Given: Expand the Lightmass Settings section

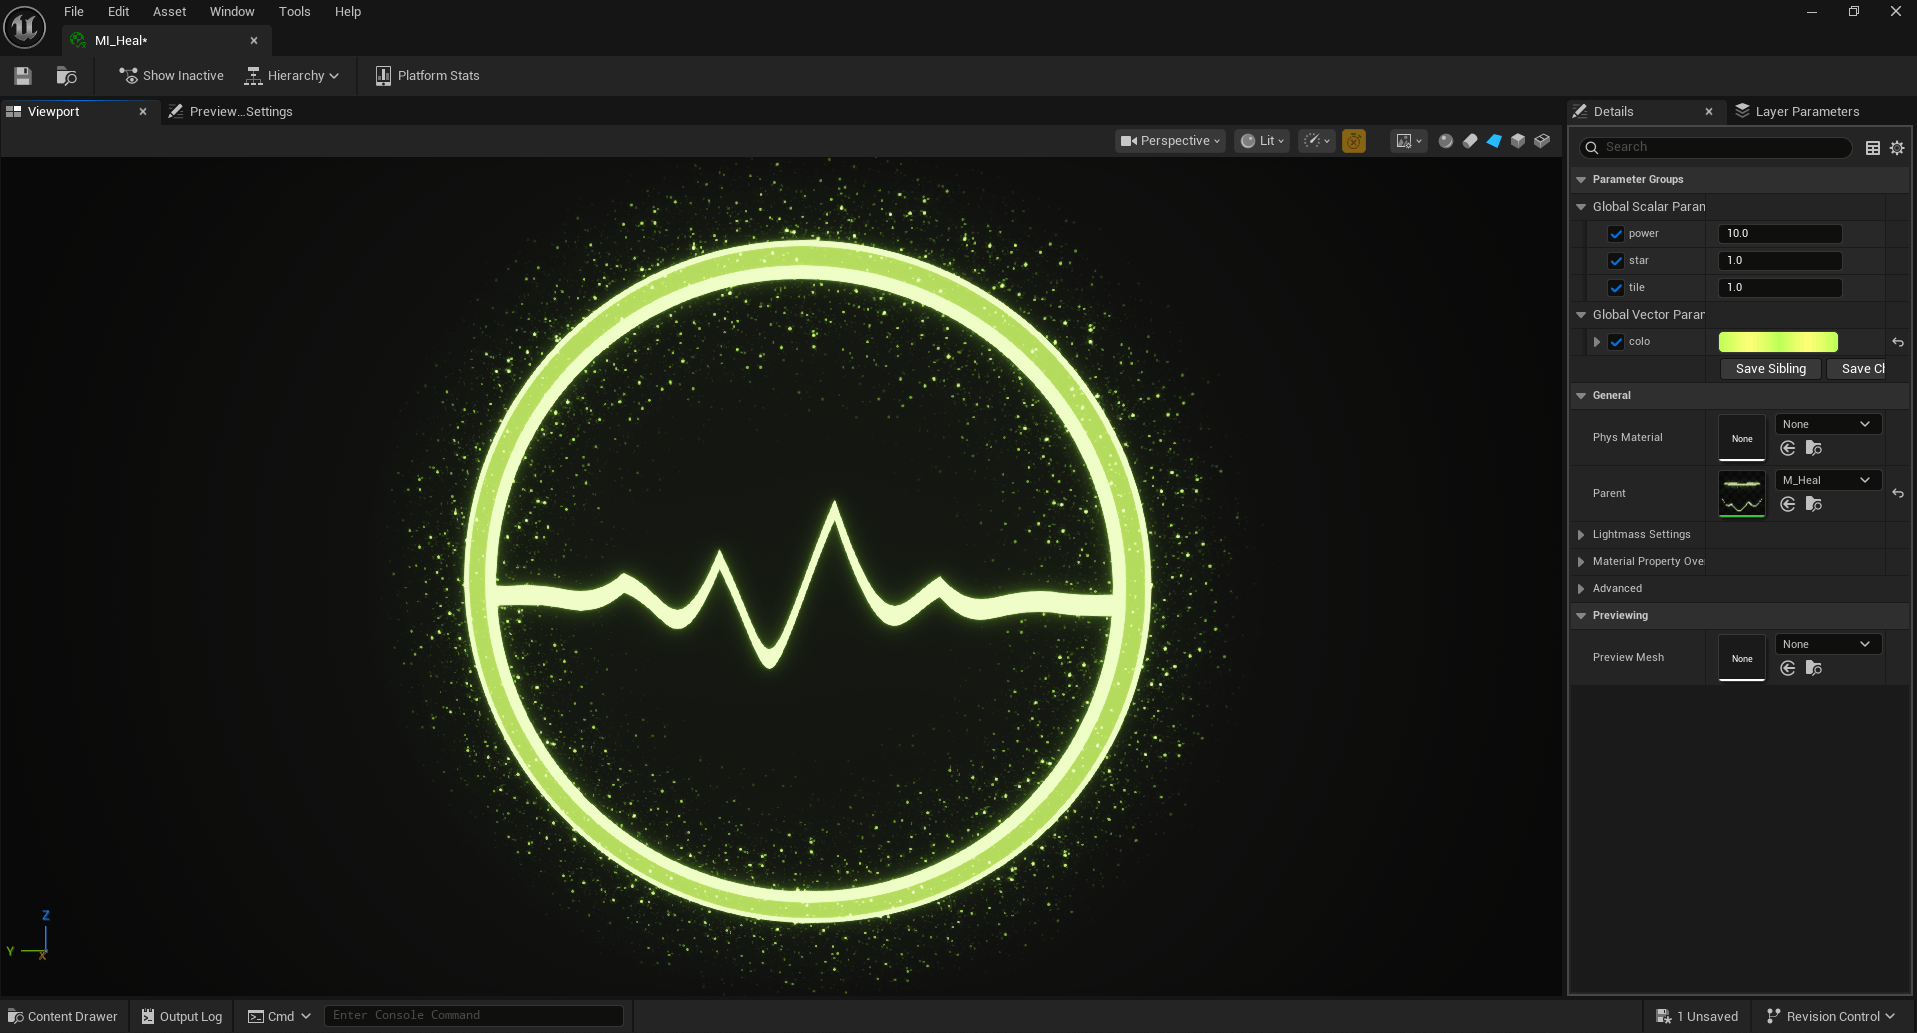Looking at the screenshot, I should point(1581,535).
